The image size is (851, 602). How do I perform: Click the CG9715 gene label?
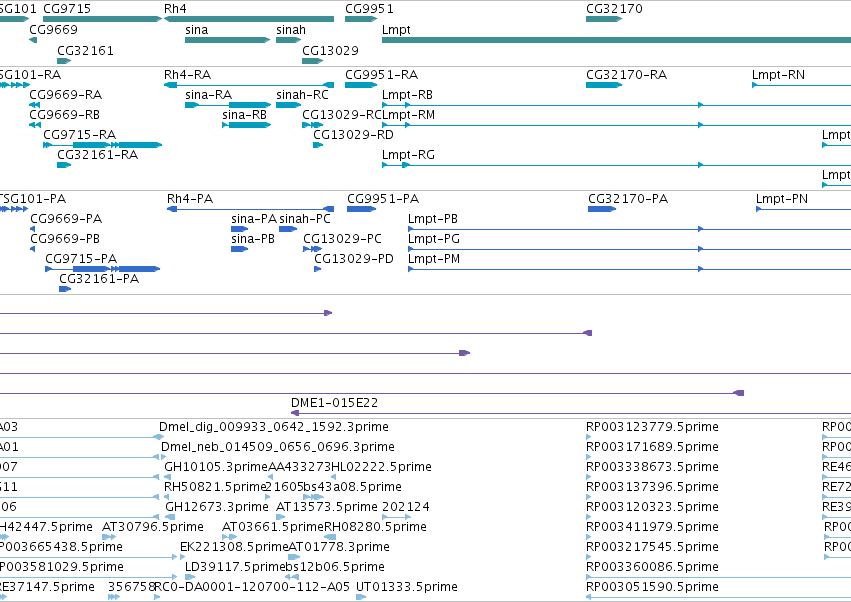point(67,9)
